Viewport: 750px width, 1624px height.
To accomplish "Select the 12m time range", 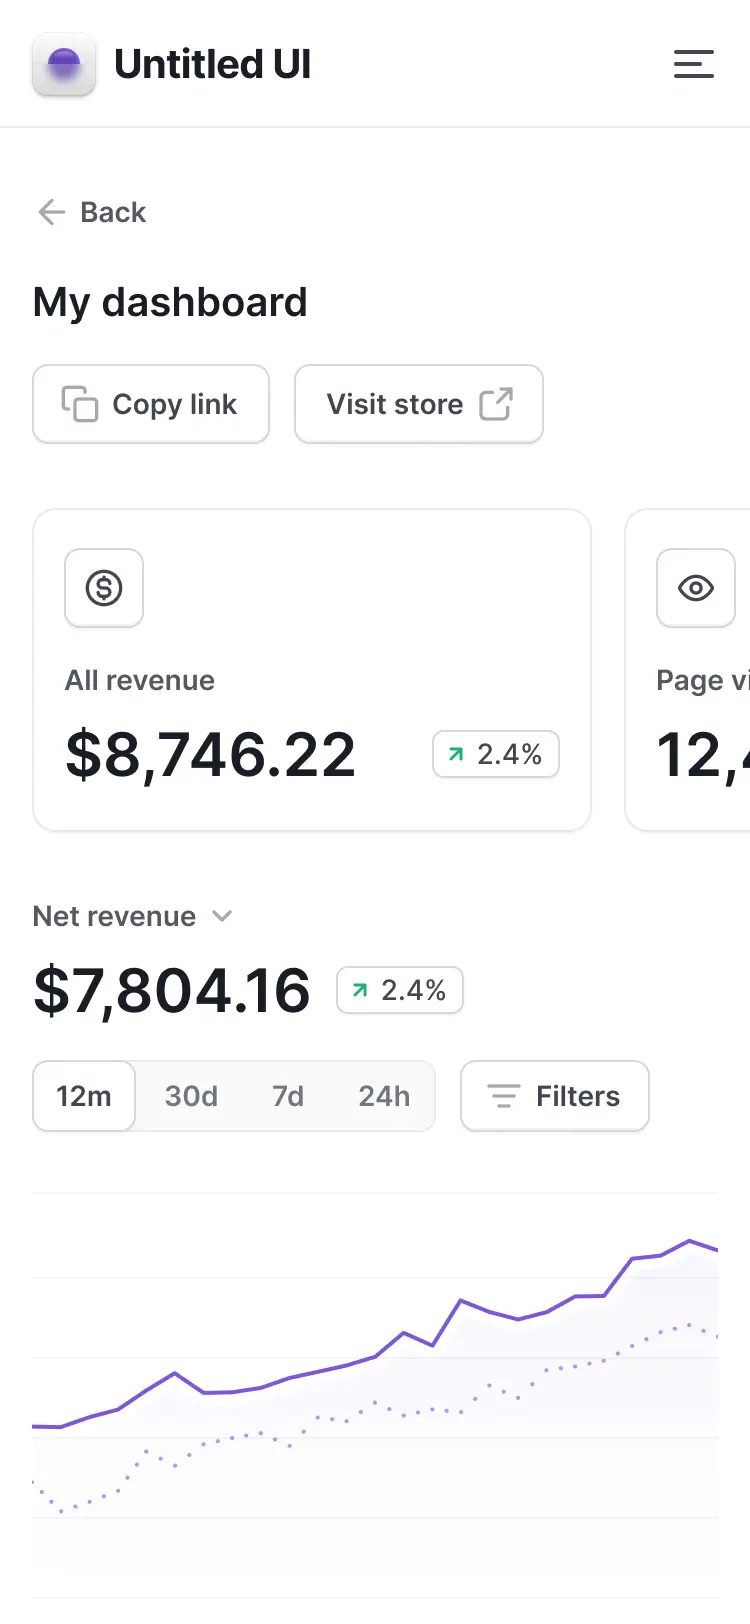I will point(84,1096).
